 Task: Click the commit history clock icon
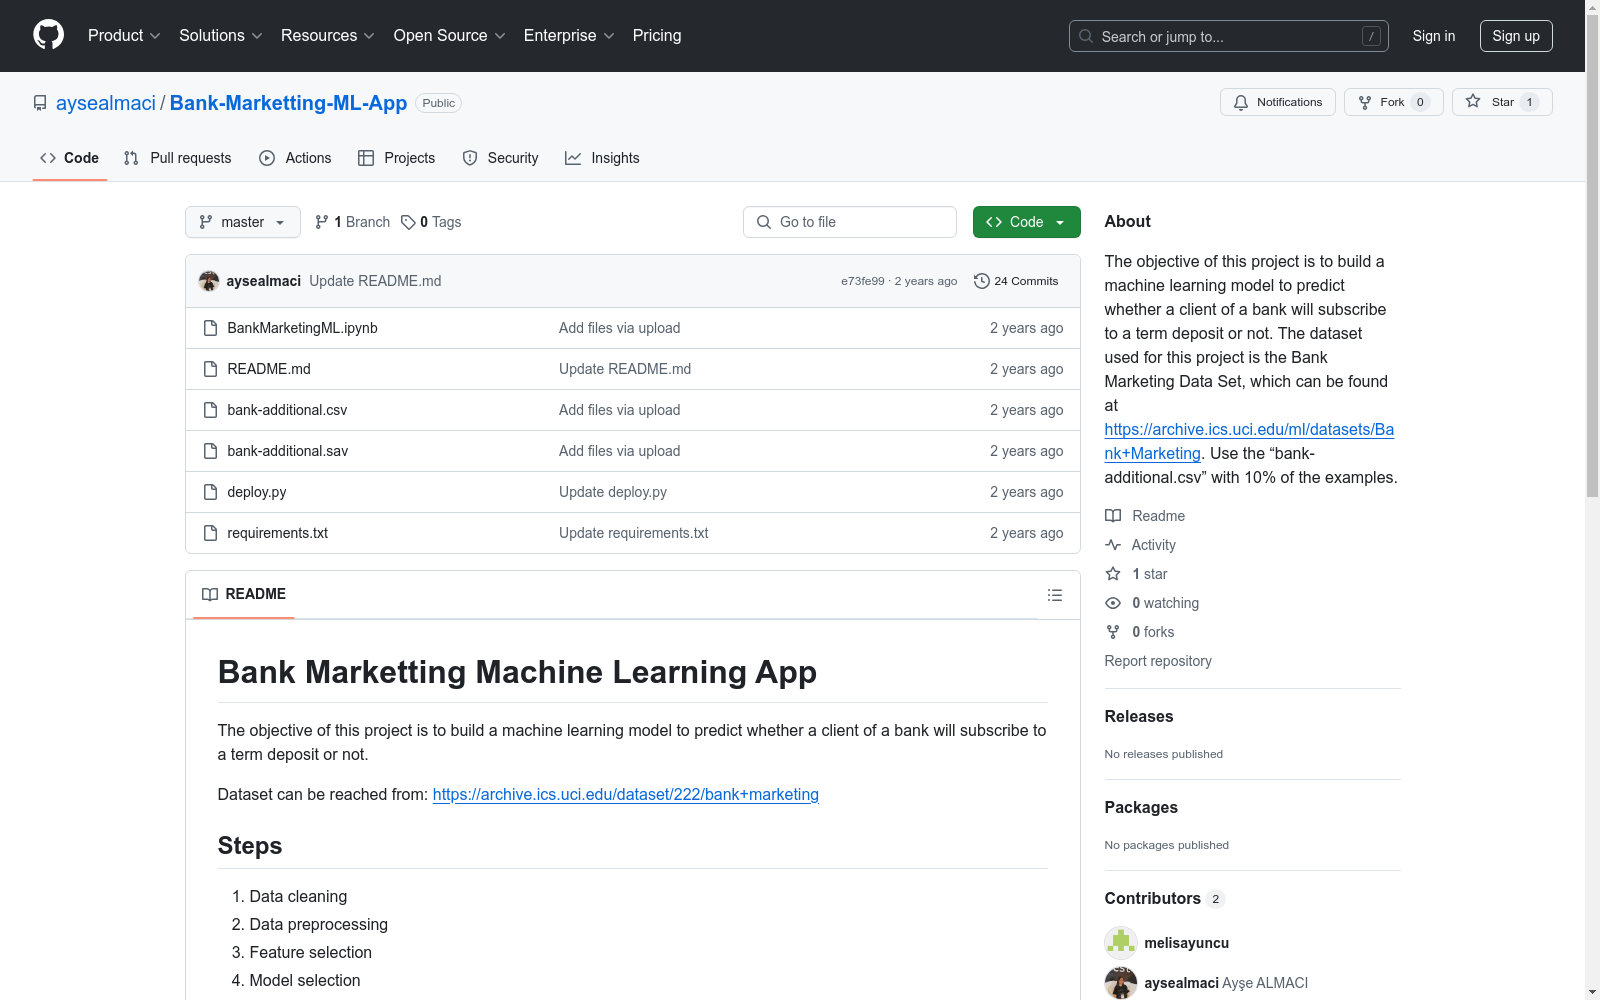pos(982,281)
